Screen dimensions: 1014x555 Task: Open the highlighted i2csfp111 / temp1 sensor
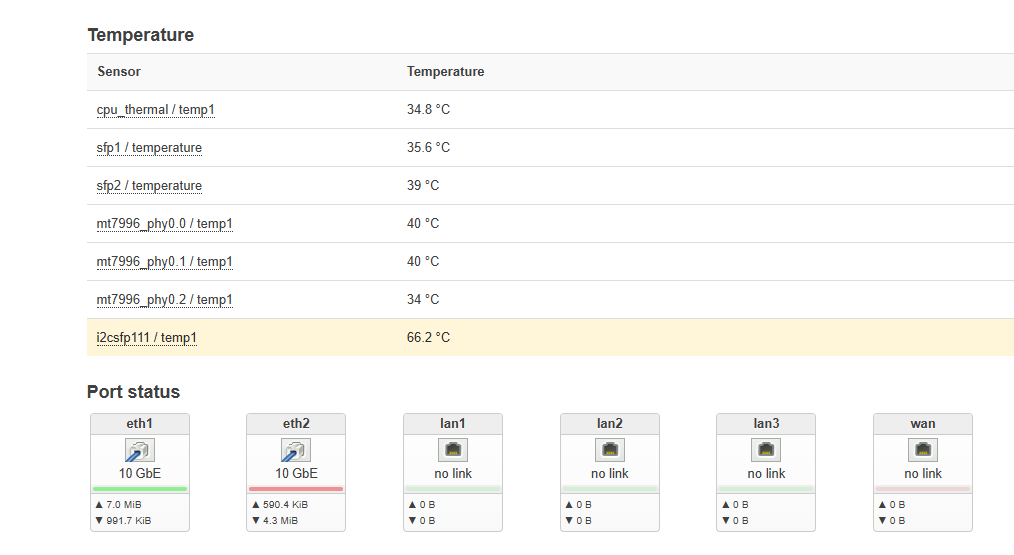[x=147, y=338]
